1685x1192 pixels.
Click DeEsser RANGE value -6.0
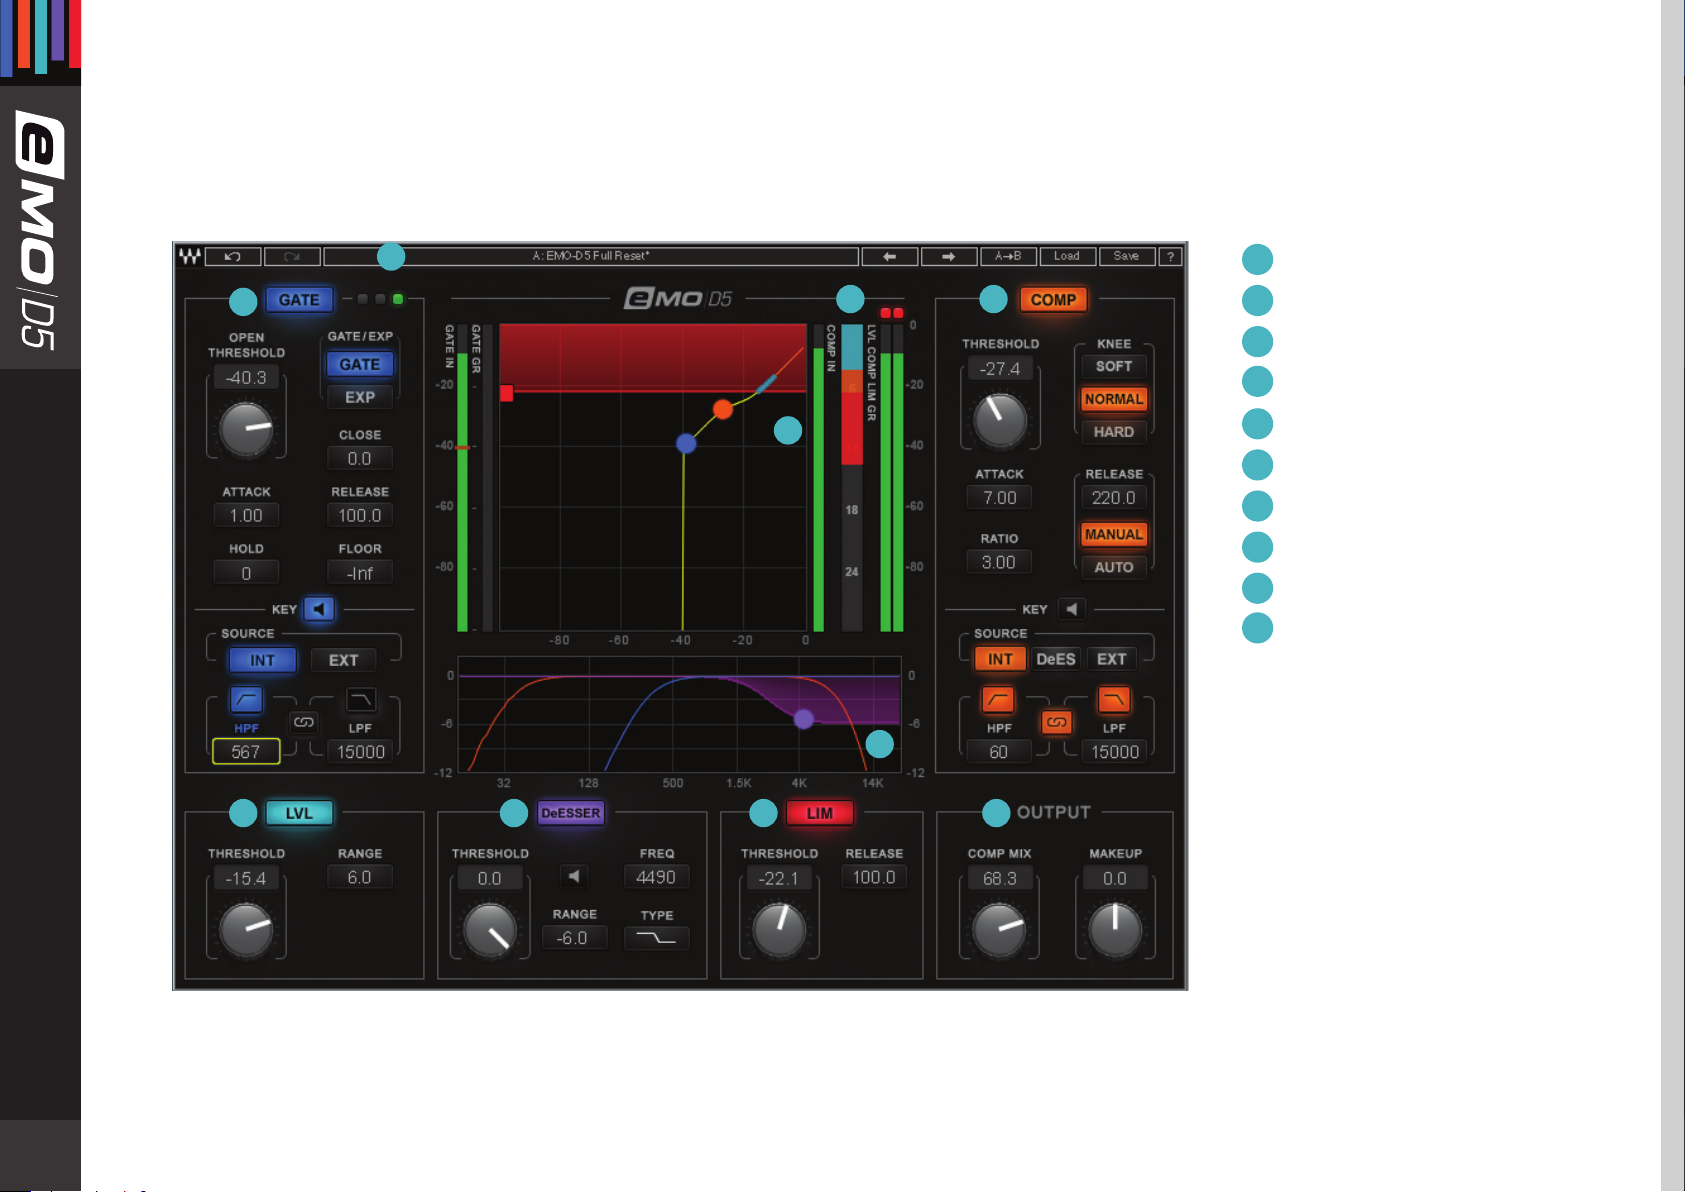[x=574, y=938]
